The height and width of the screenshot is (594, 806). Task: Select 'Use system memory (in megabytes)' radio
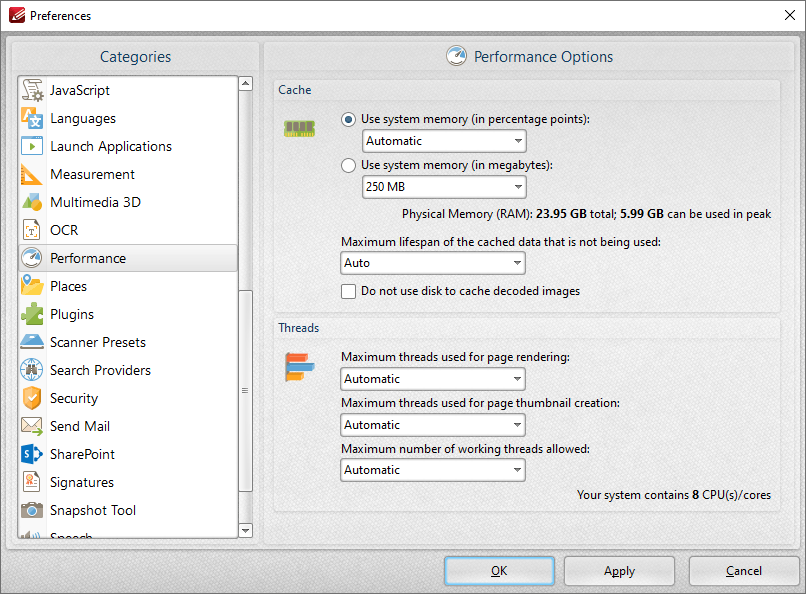tap(349, 165)
